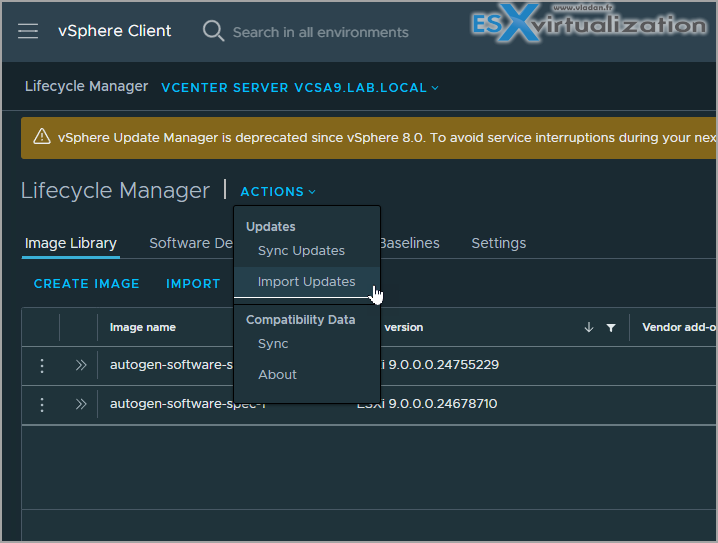Open the three-dot menu for the 9.0.0.0.24755229 row
718x543 pixels.
(x=42, y=365)
